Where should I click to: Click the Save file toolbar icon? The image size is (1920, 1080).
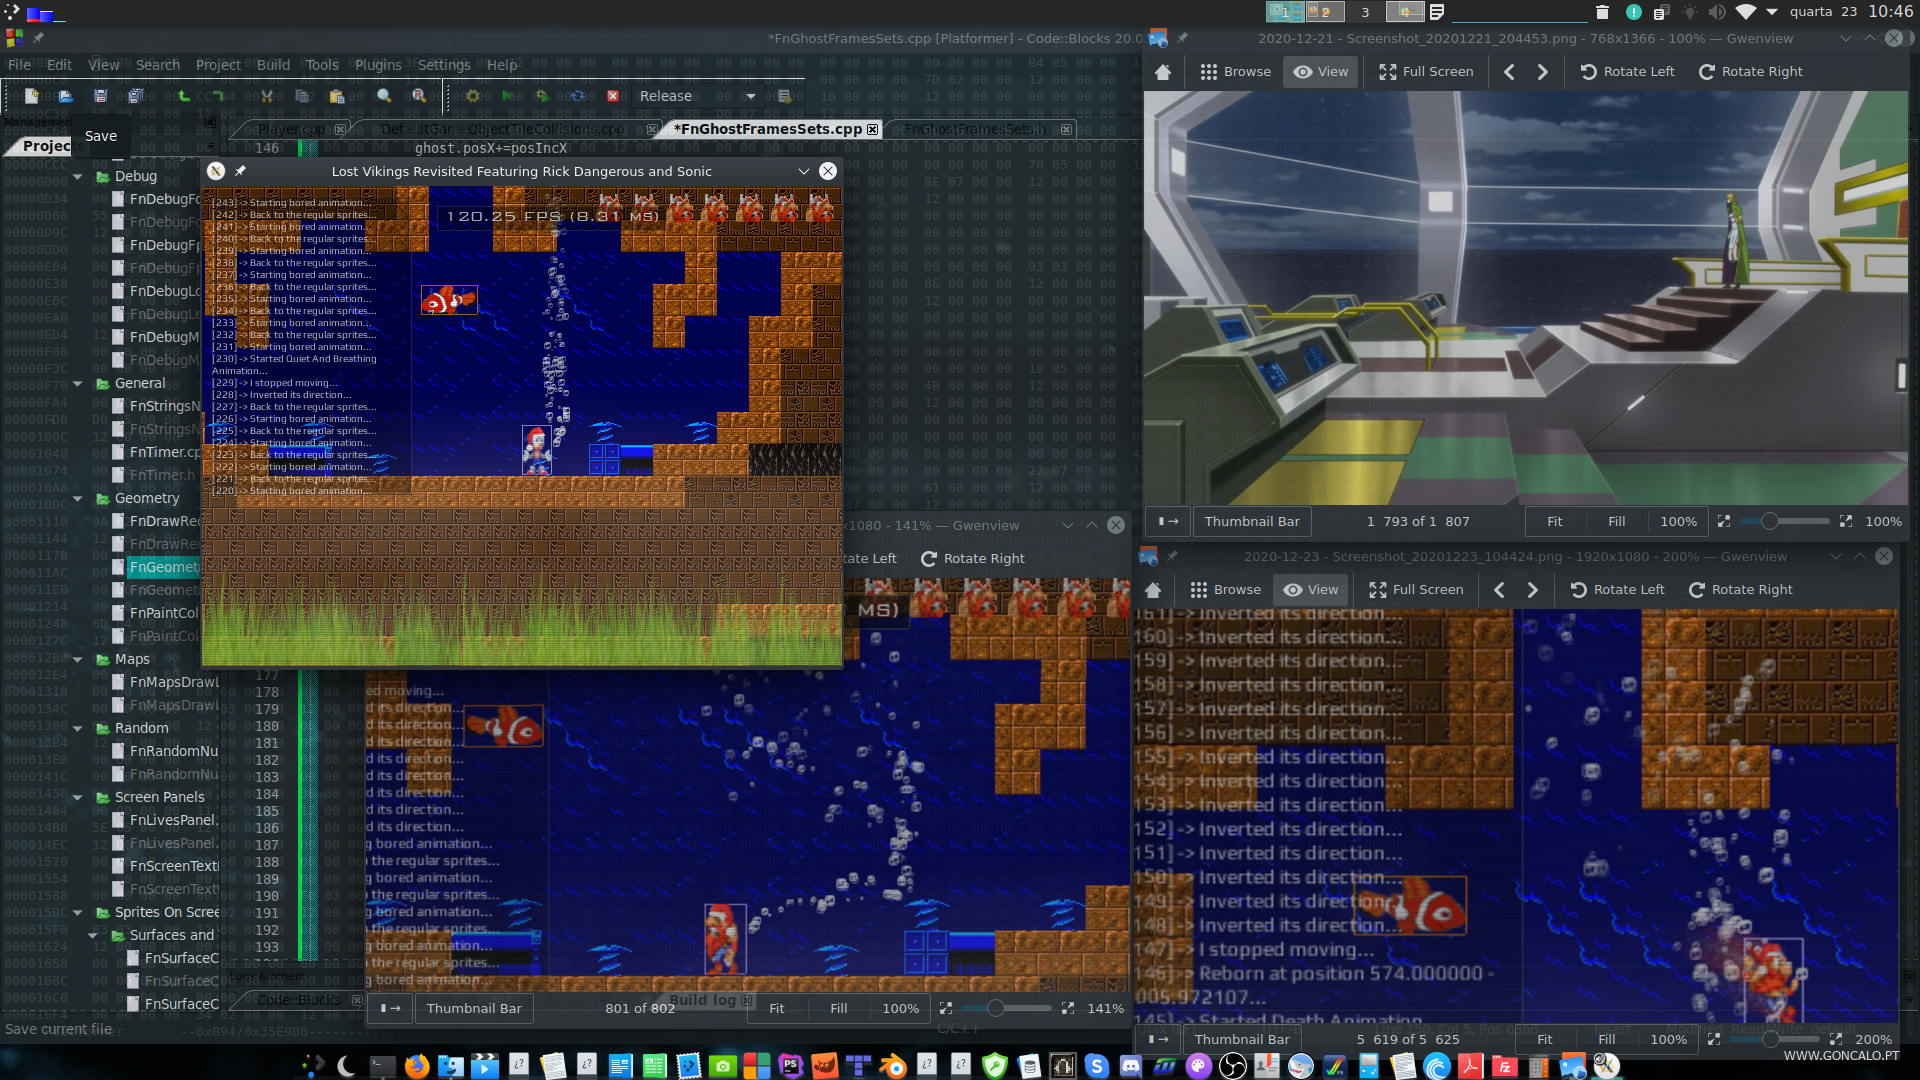coord(100,96)
